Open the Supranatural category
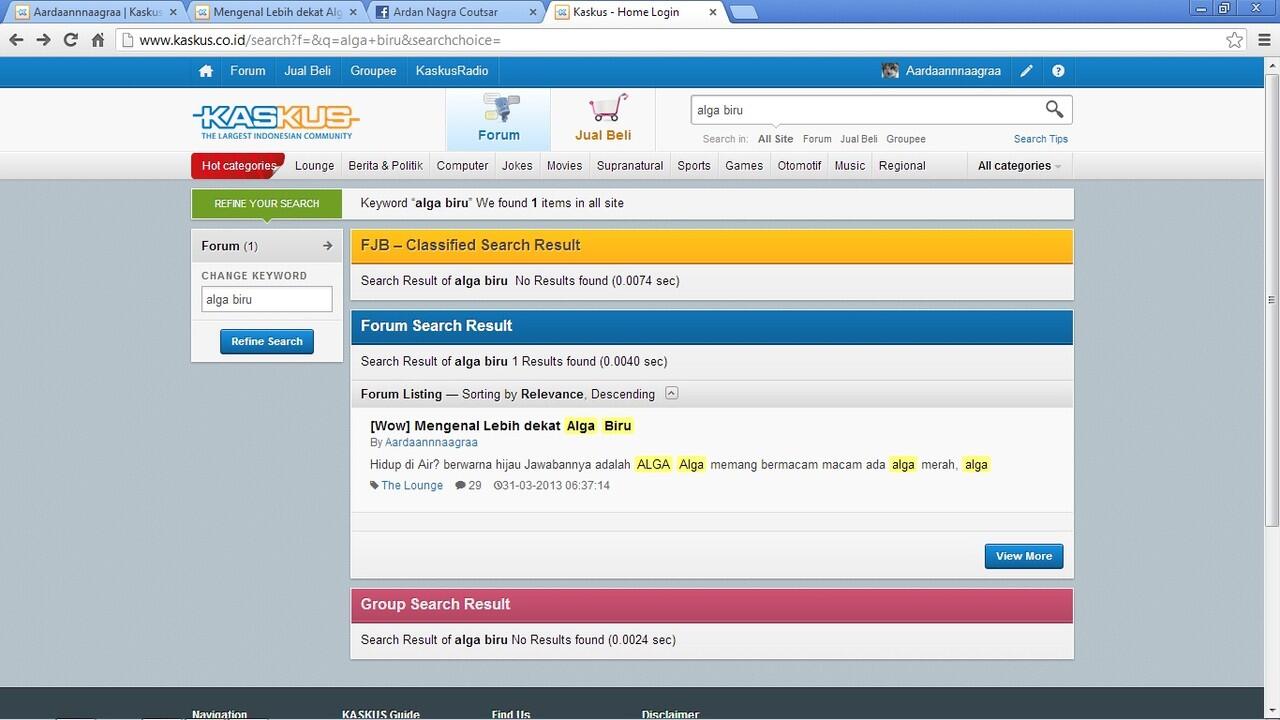 coord(630,166)
